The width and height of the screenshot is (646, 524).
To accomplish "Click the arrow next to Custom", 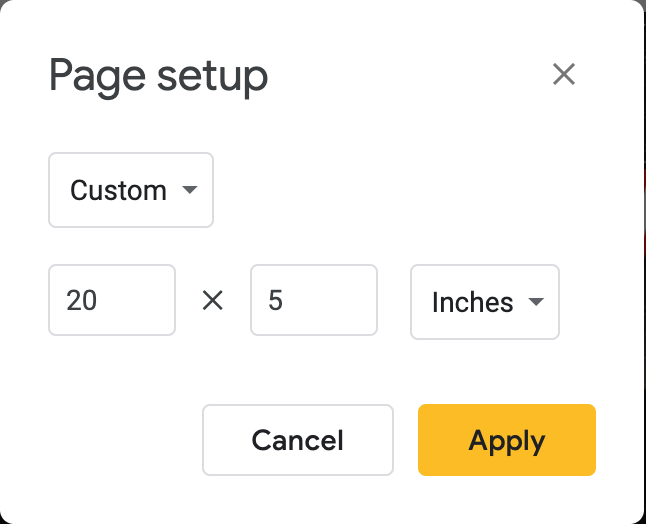I will [x=189, y=190].
